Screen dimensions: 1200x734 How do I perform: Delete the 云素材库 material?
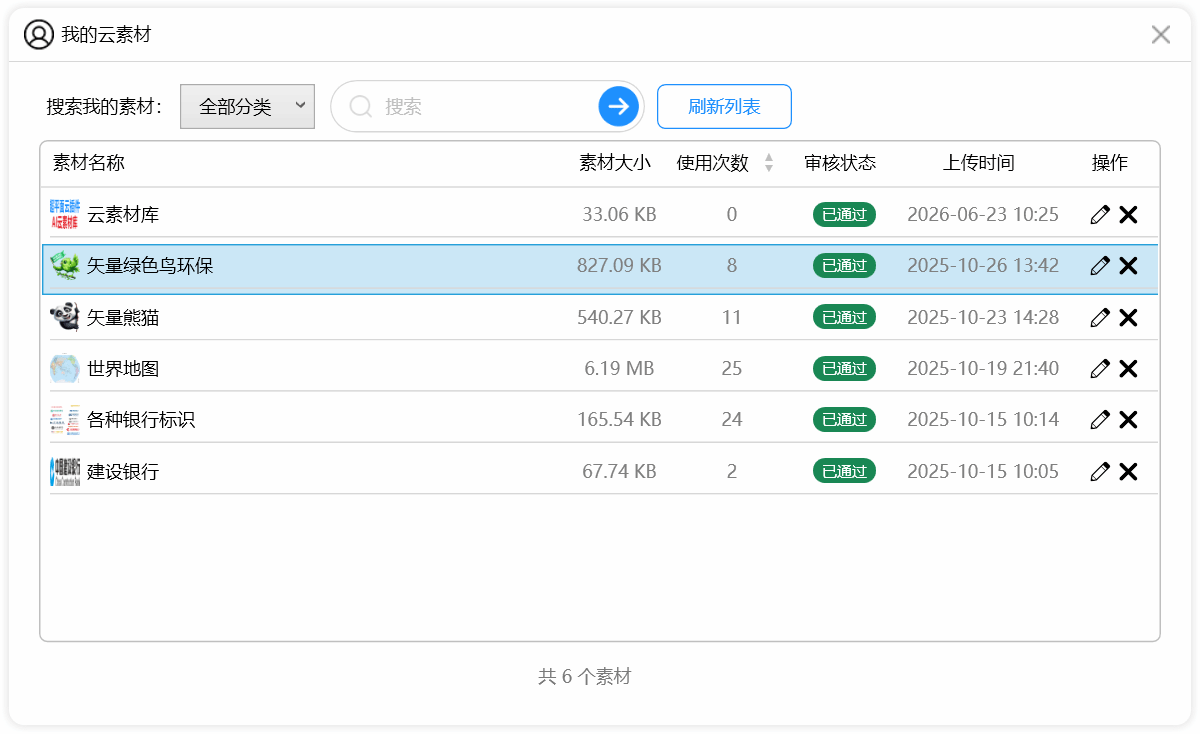coord(1128,214)
